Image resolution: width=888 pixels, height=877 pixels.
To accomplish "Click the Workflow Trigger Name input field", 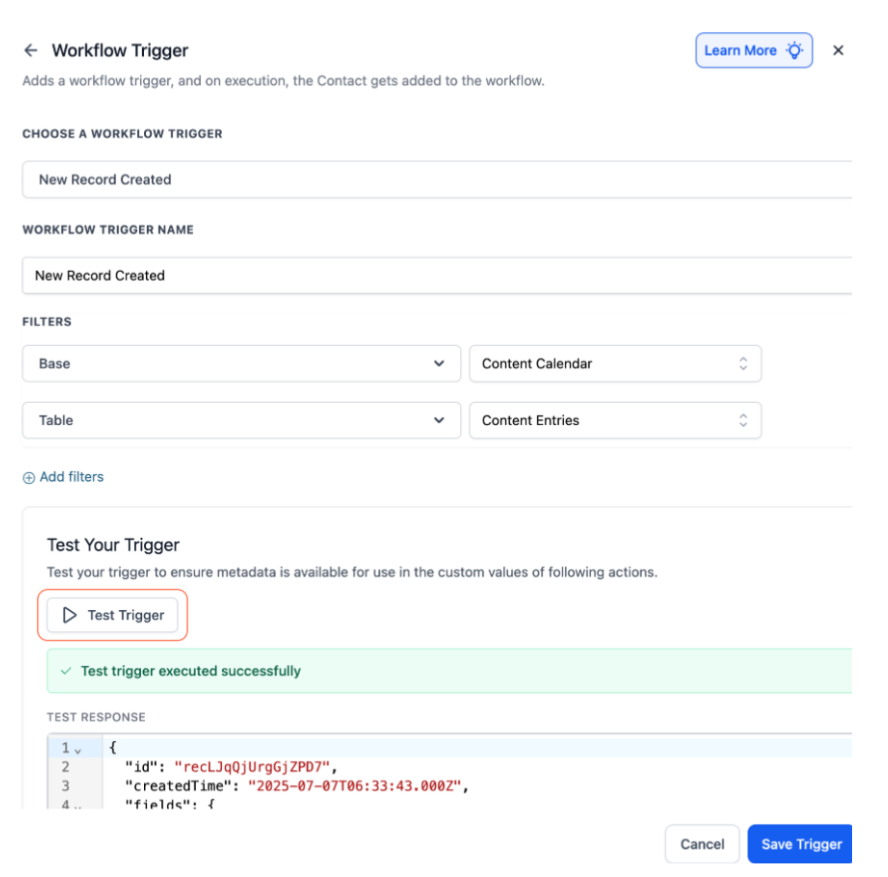I will 437,276.
